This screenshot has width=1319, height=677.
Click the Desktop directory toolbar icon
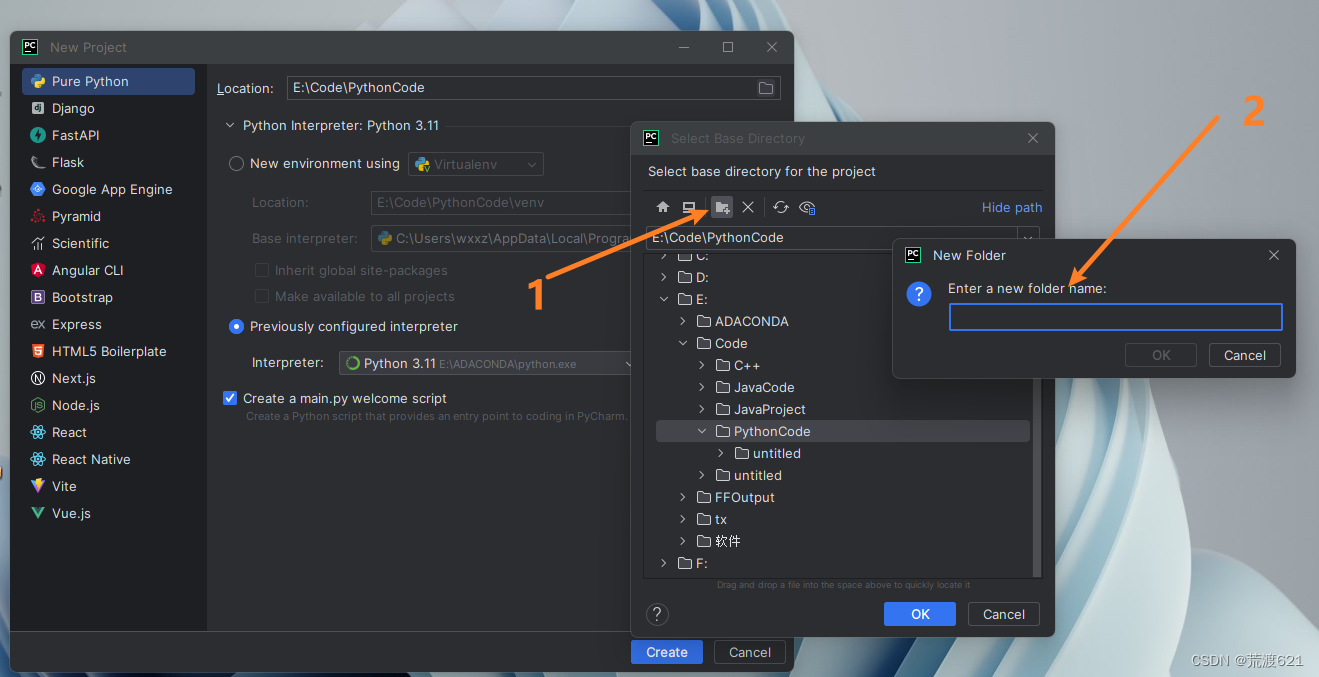(x=689, y=207)
